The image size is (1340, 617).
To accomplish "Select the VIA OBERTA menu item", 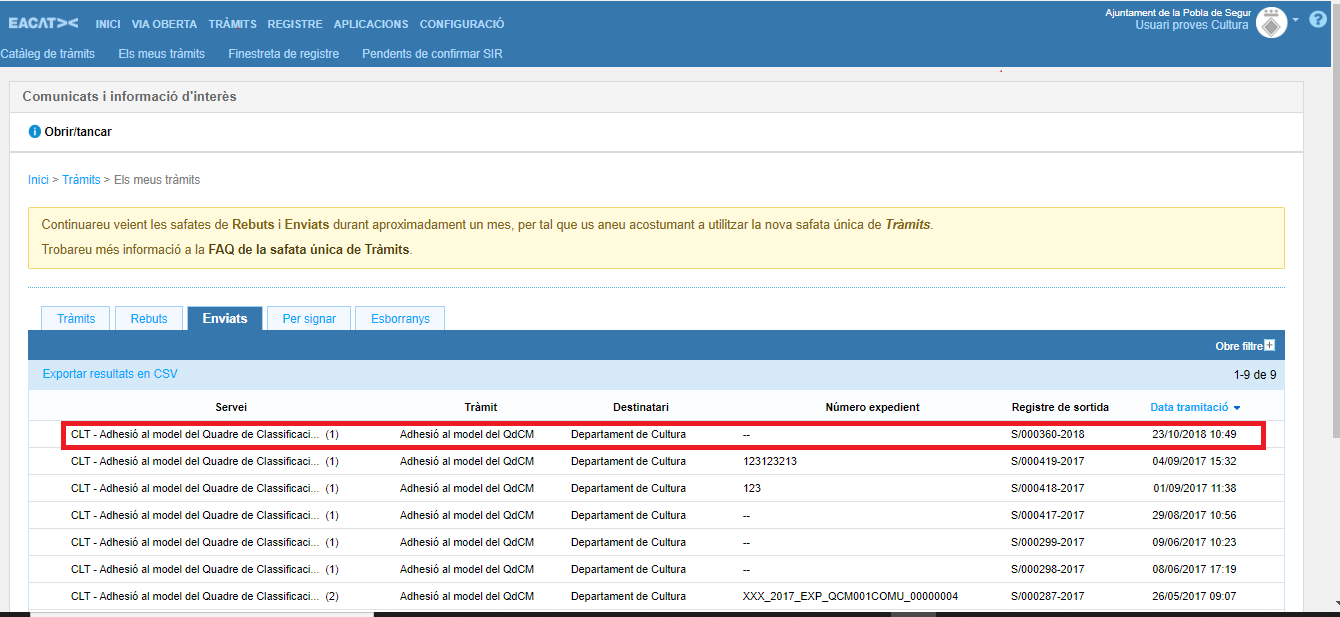I will [164, 24].
